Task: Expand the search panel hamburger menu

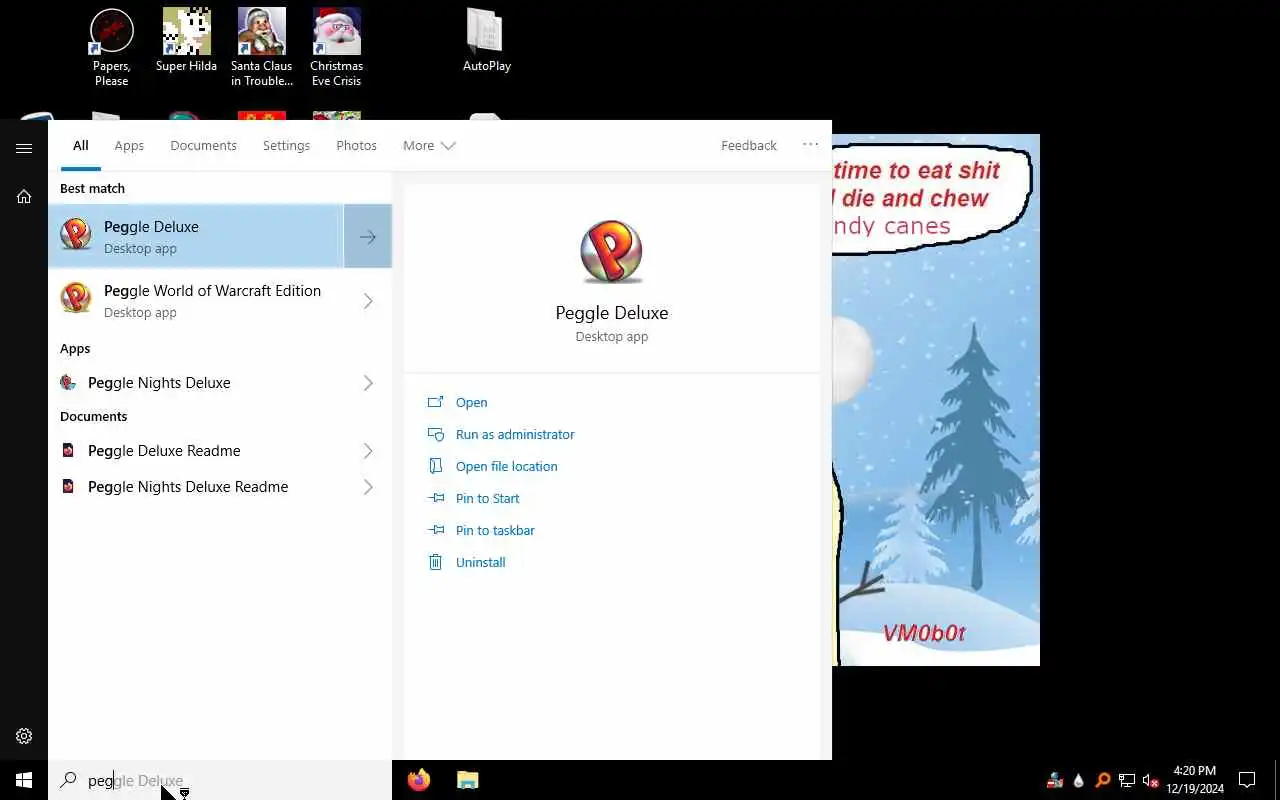Action: tap(24, 148)
